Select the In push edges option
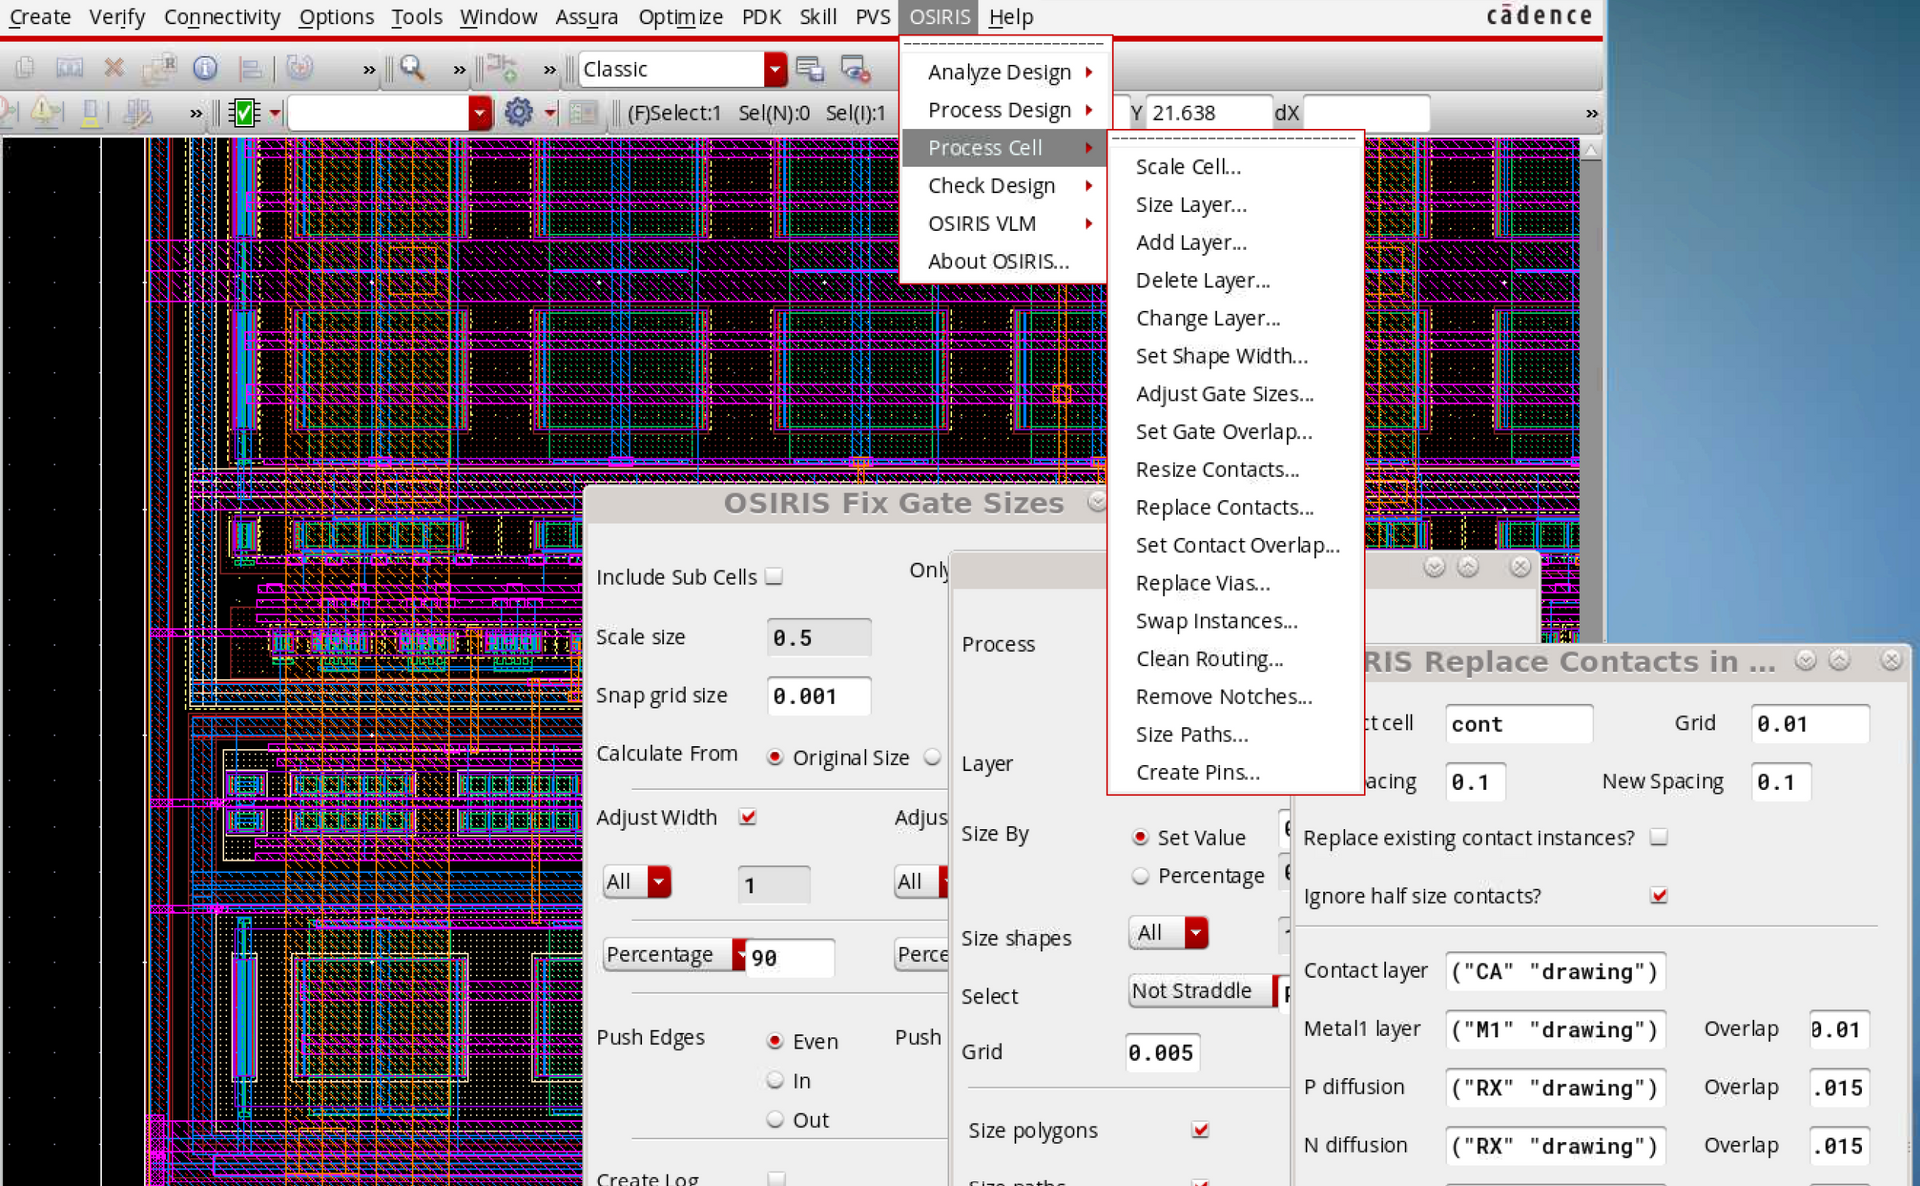Screen dimensions: 1920x1186 click(x=775, y=1080)
